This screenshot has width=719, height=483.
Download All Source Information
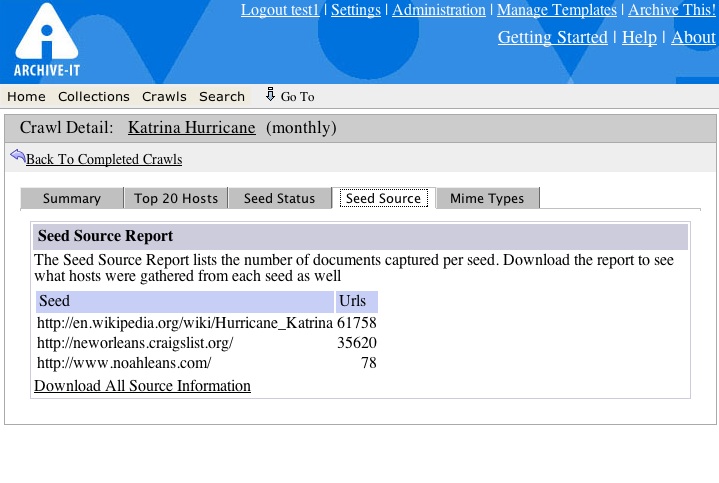click(142, 386)
